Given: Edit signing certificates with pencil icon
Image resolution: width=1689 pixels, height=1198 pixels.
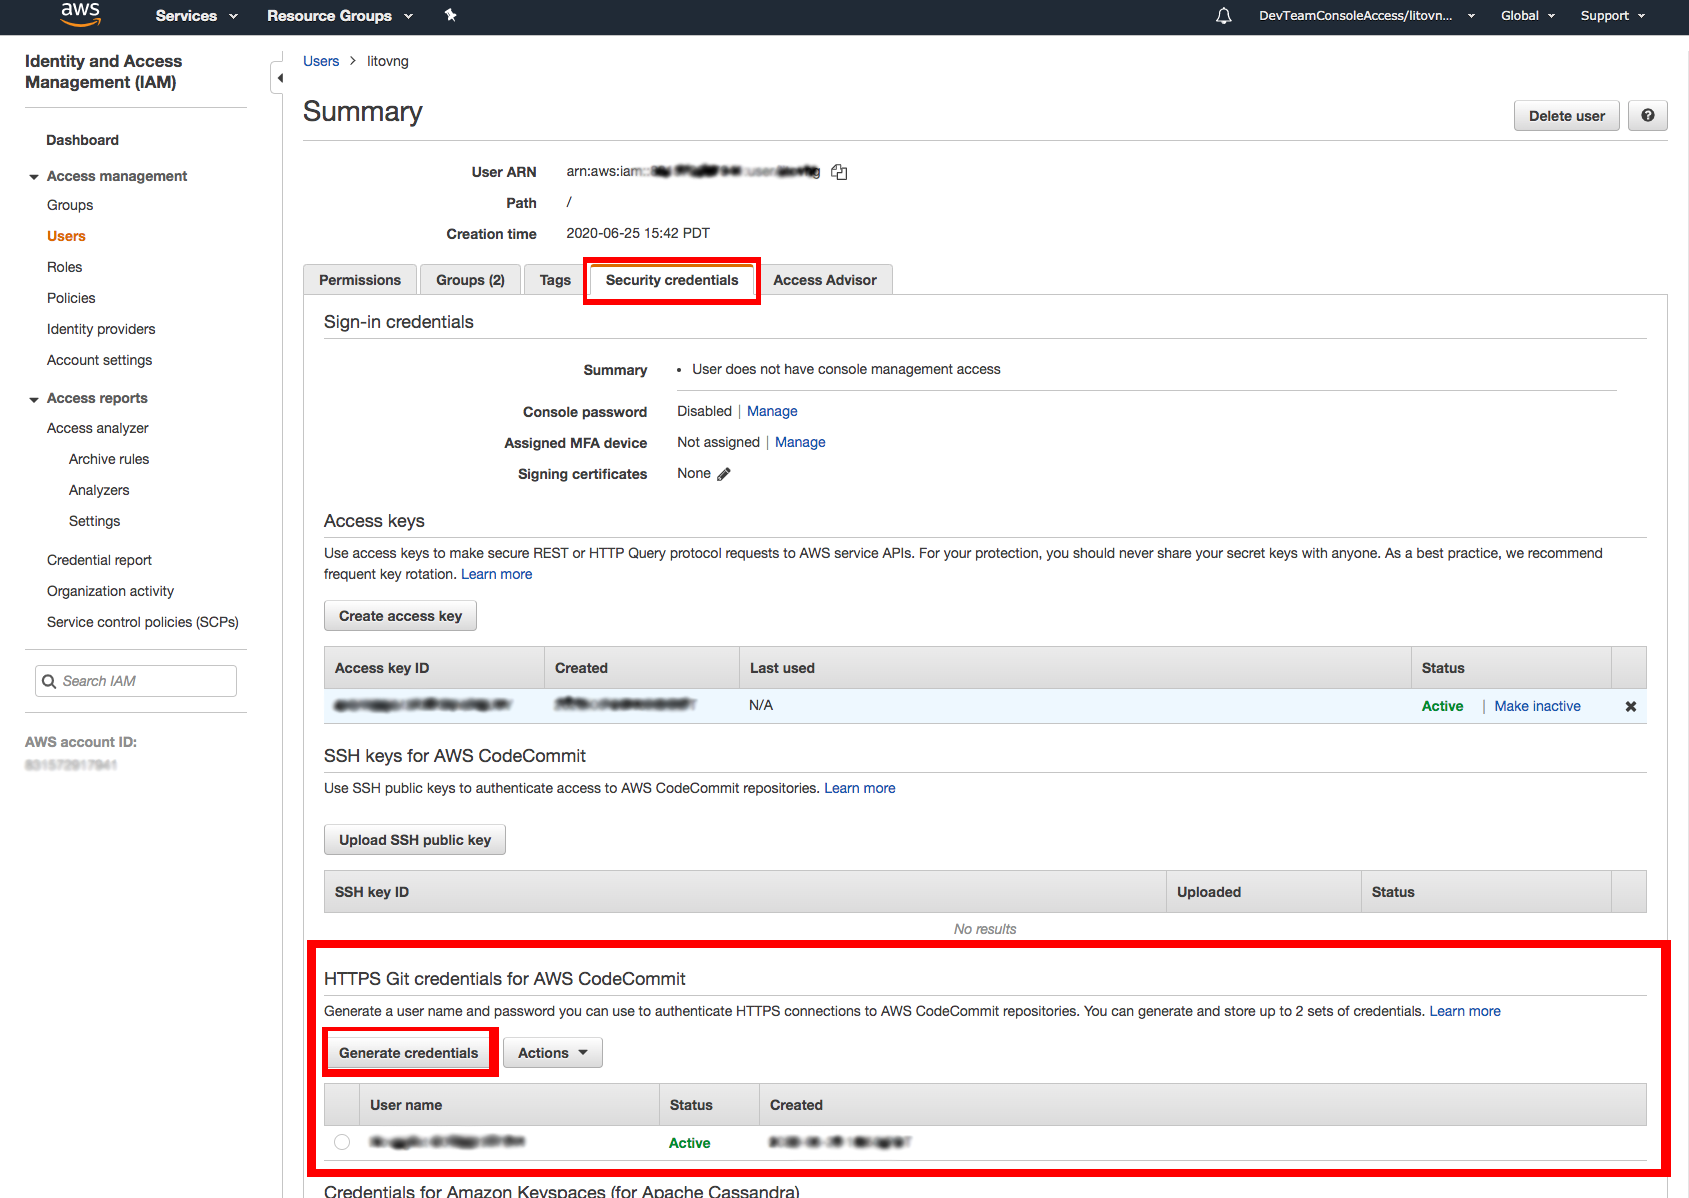Looking at the screenshot, I should click(724, 474).
